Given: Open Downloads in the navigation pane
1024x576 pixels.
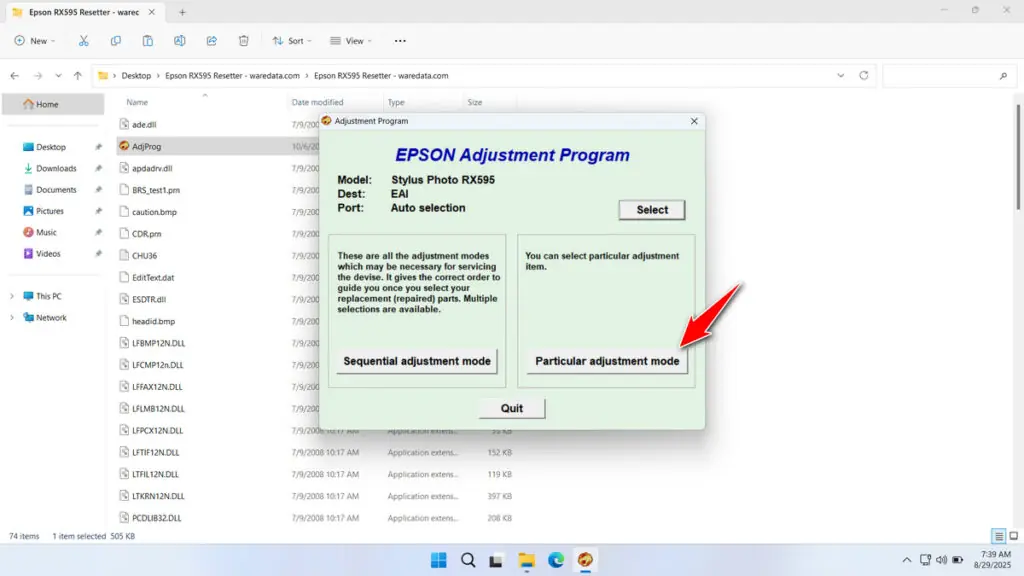Looking at the screenshot, I should point(56,168).
